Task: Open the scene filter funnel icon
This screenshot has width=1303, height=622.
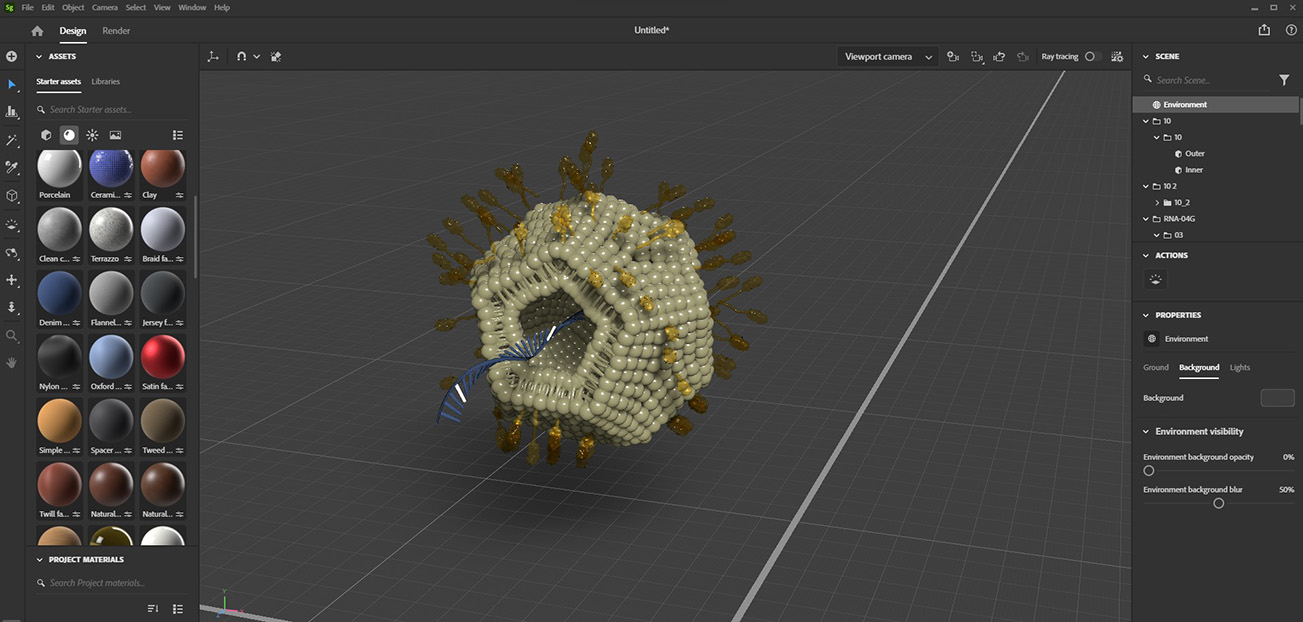Action: [1285, 80]
